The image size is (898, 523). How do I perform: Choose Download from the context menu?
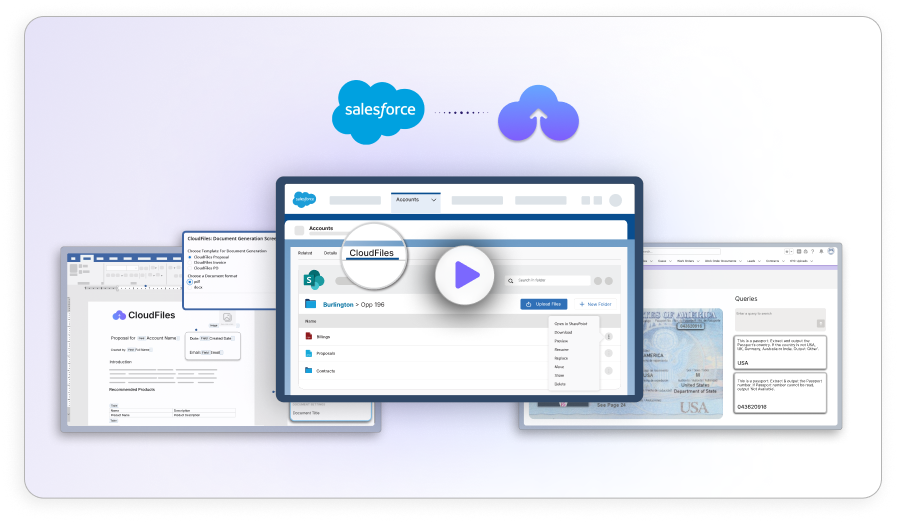[x=563, y=332]
